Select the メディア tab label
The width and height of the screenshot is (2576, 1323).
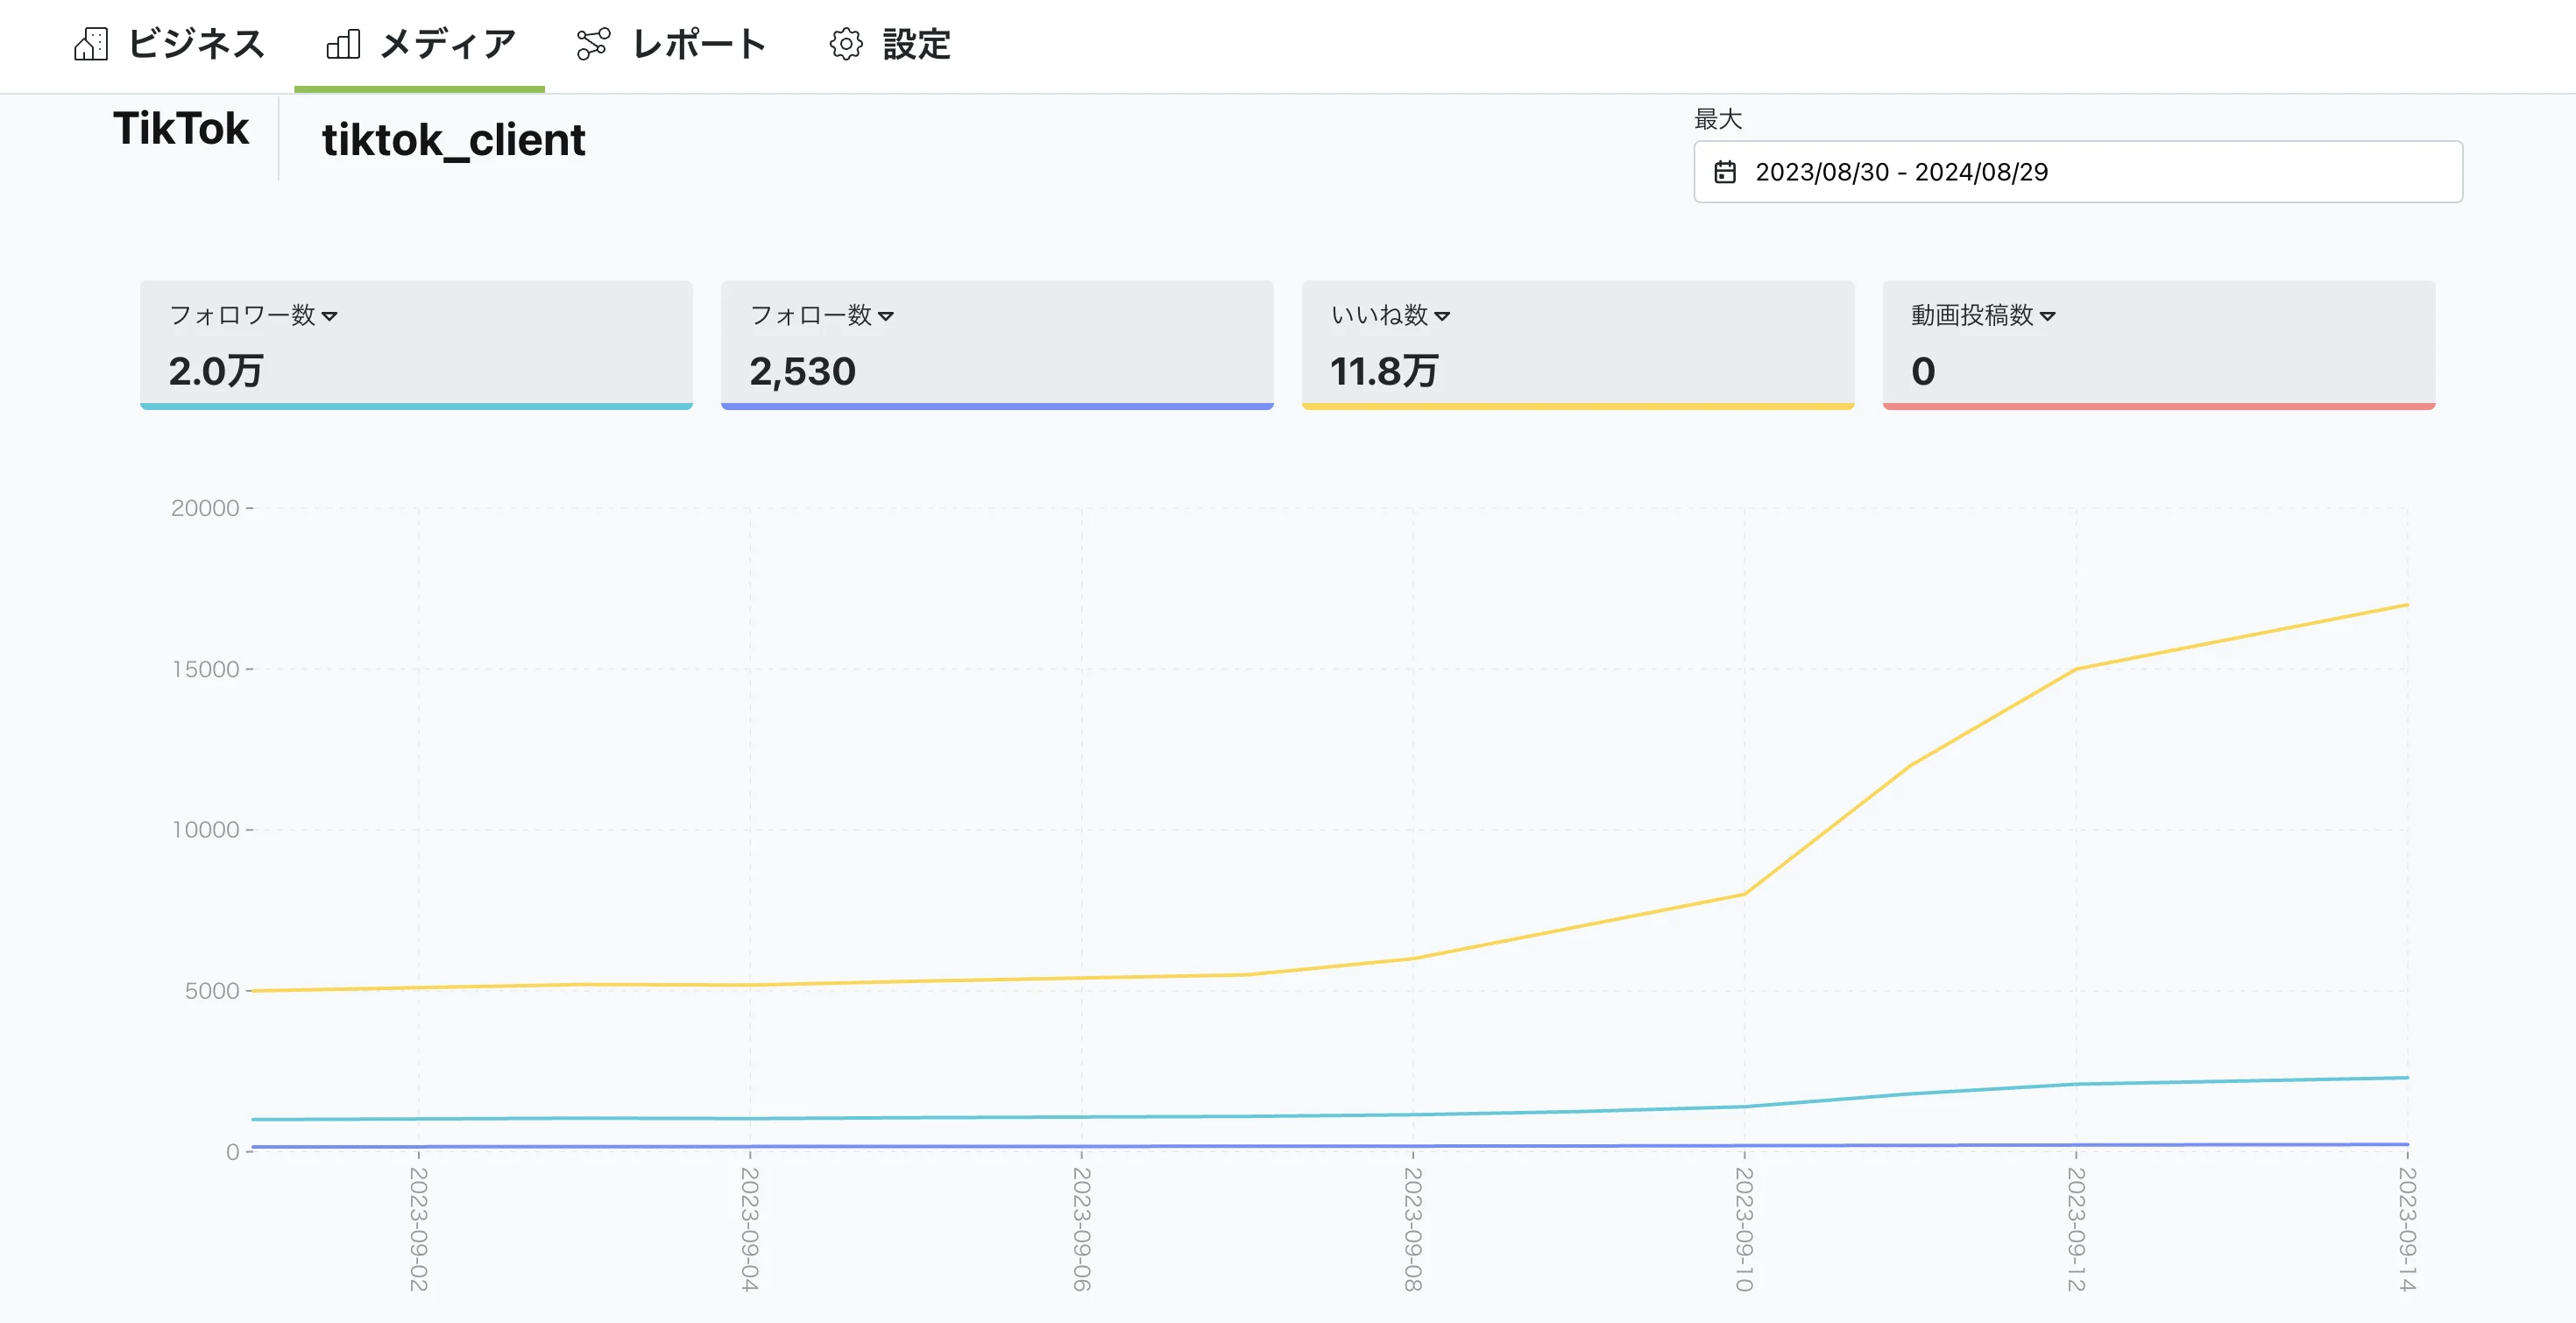(447, 44)
